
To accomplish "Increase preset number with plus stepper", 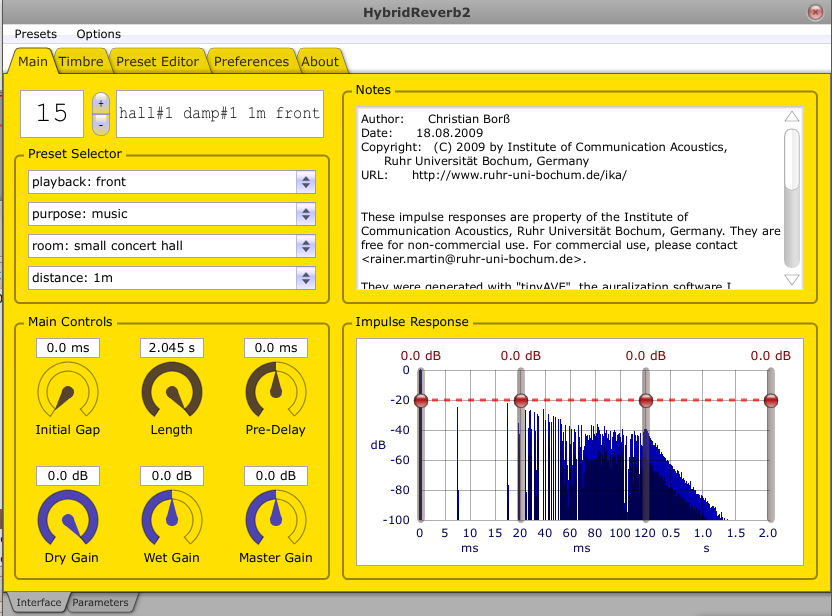I will click(101, 104).
